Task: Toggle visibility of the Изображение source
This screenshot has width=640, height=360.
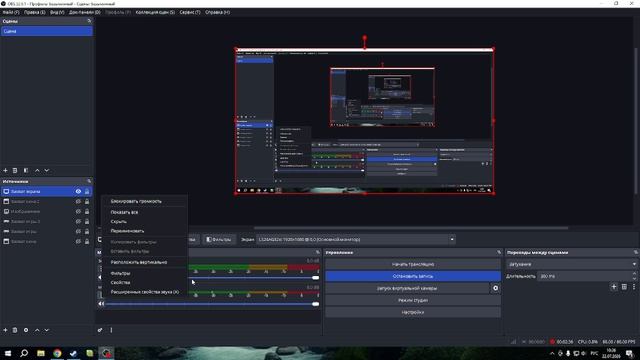Action: click(78, 211)
